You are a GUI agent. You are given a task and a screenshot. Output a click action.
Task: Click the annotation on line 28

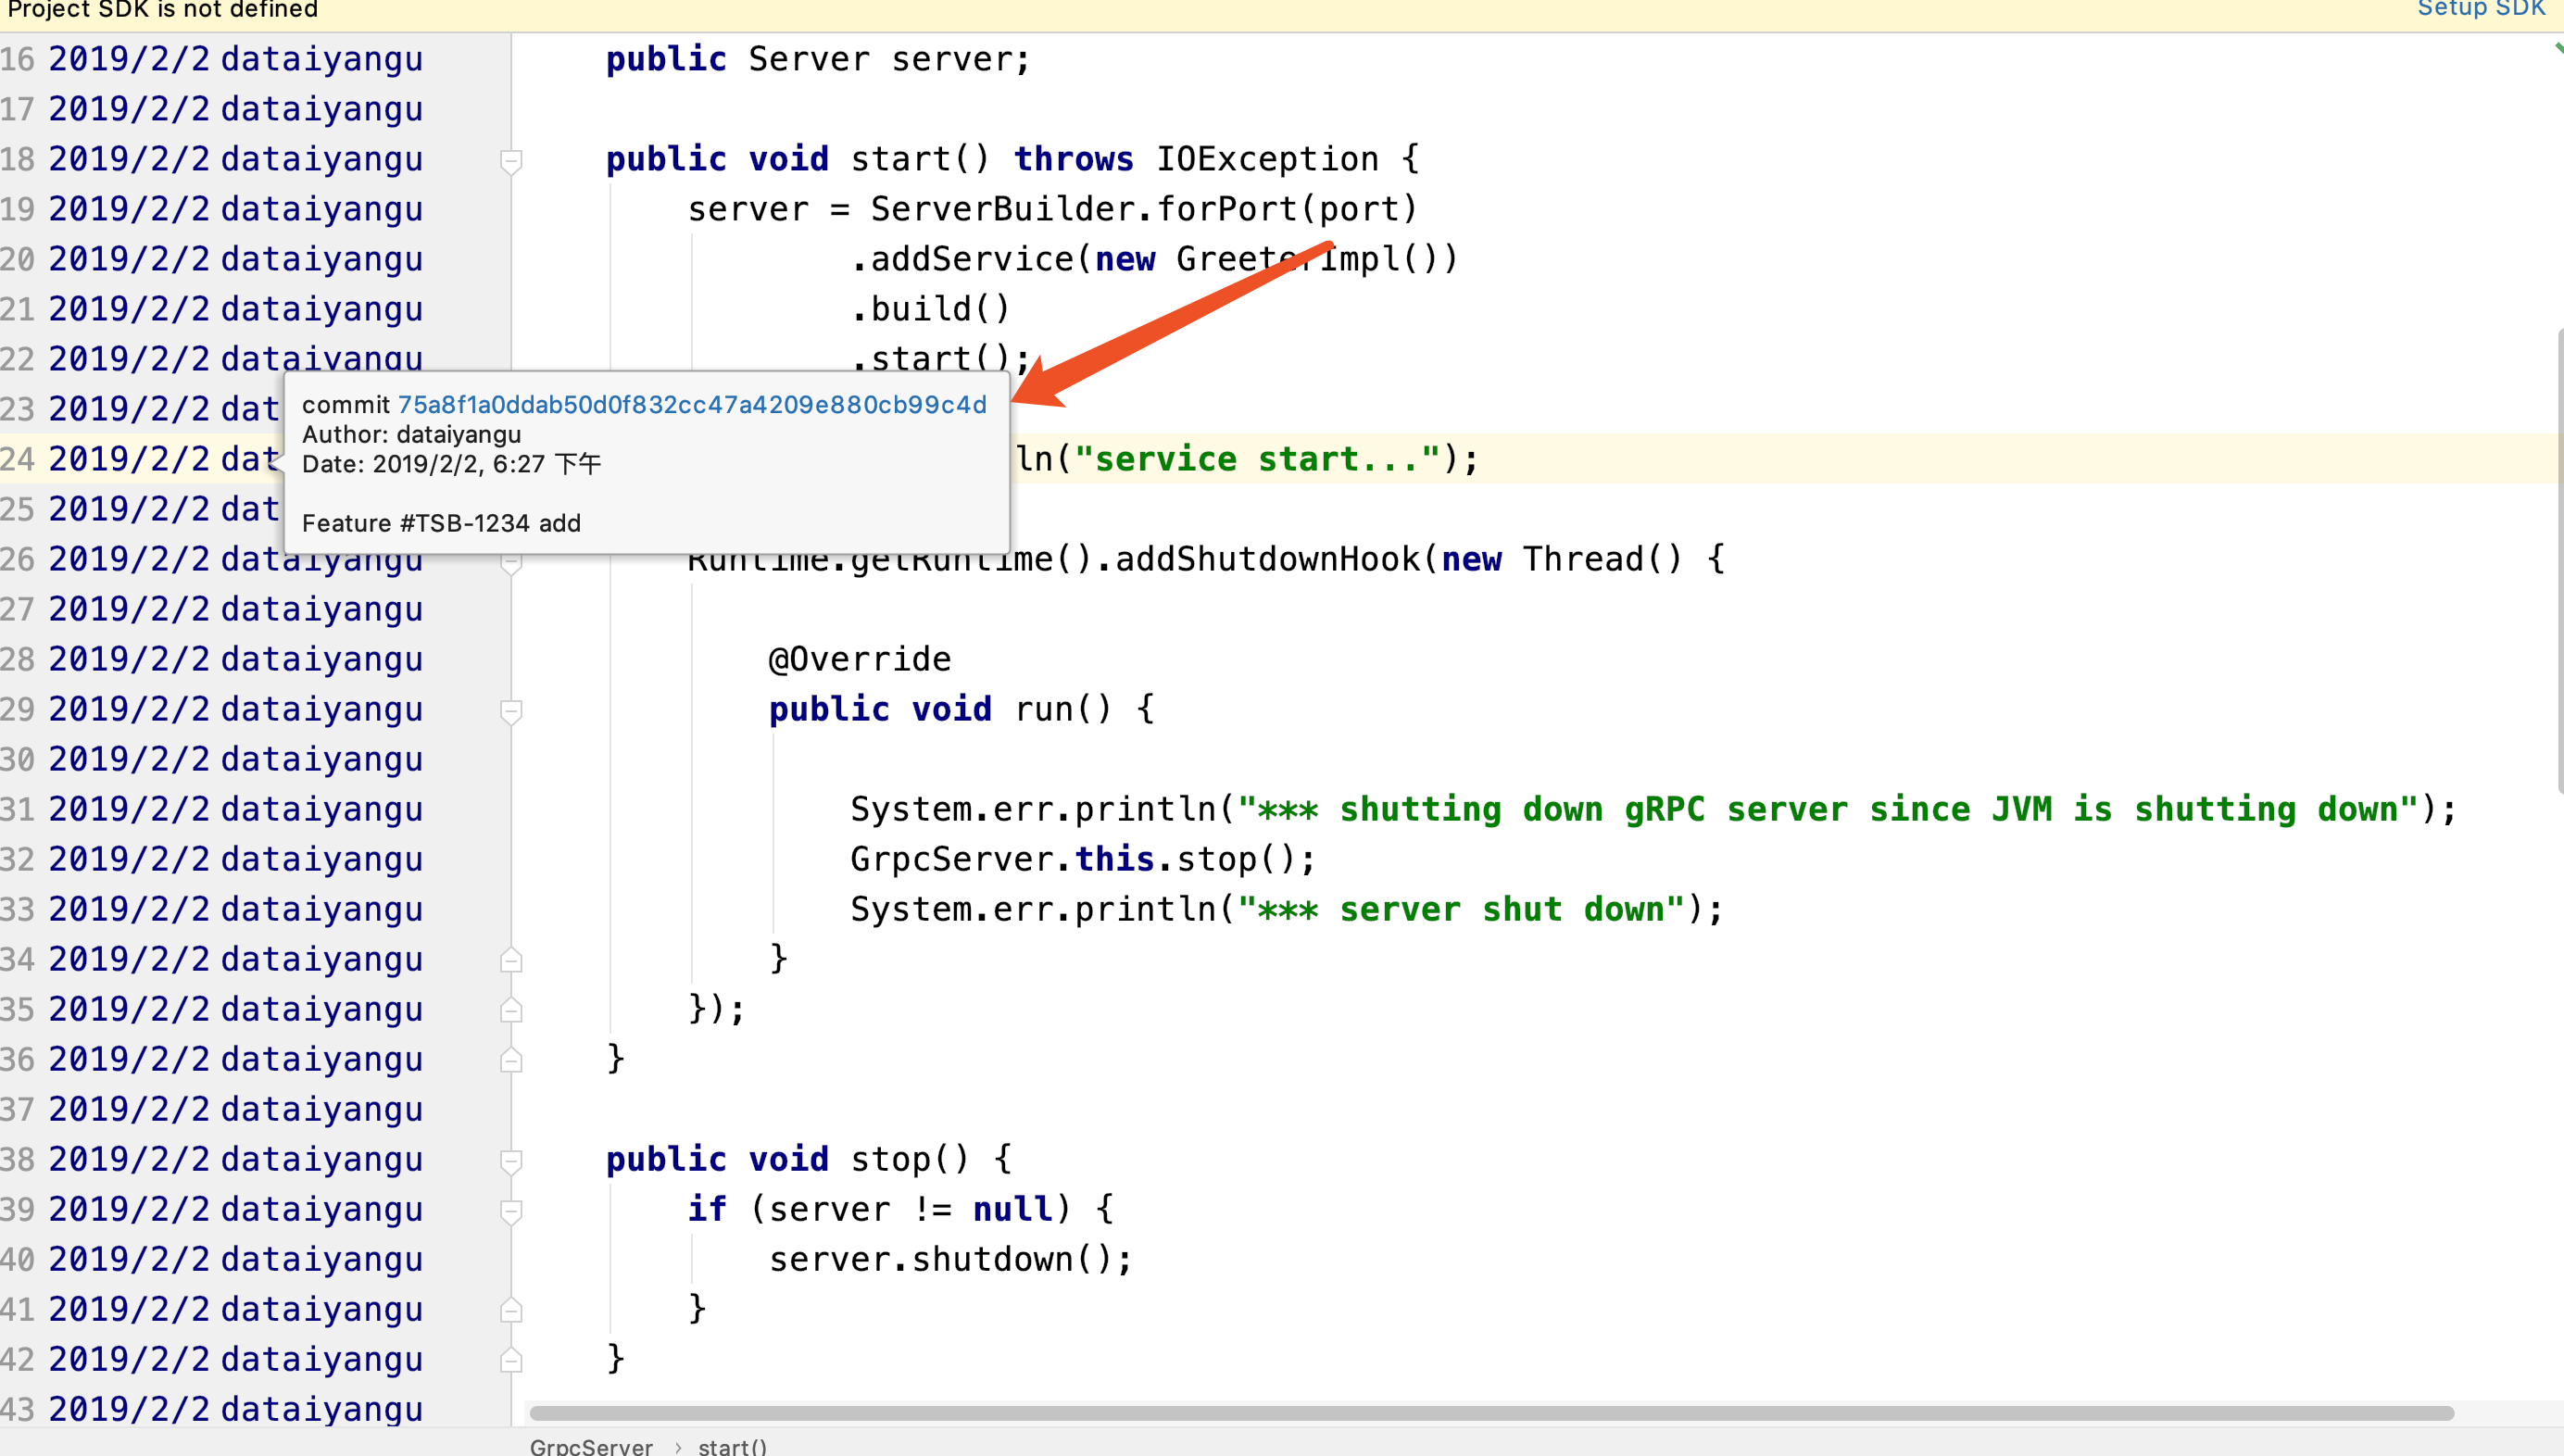coord(236,659)
